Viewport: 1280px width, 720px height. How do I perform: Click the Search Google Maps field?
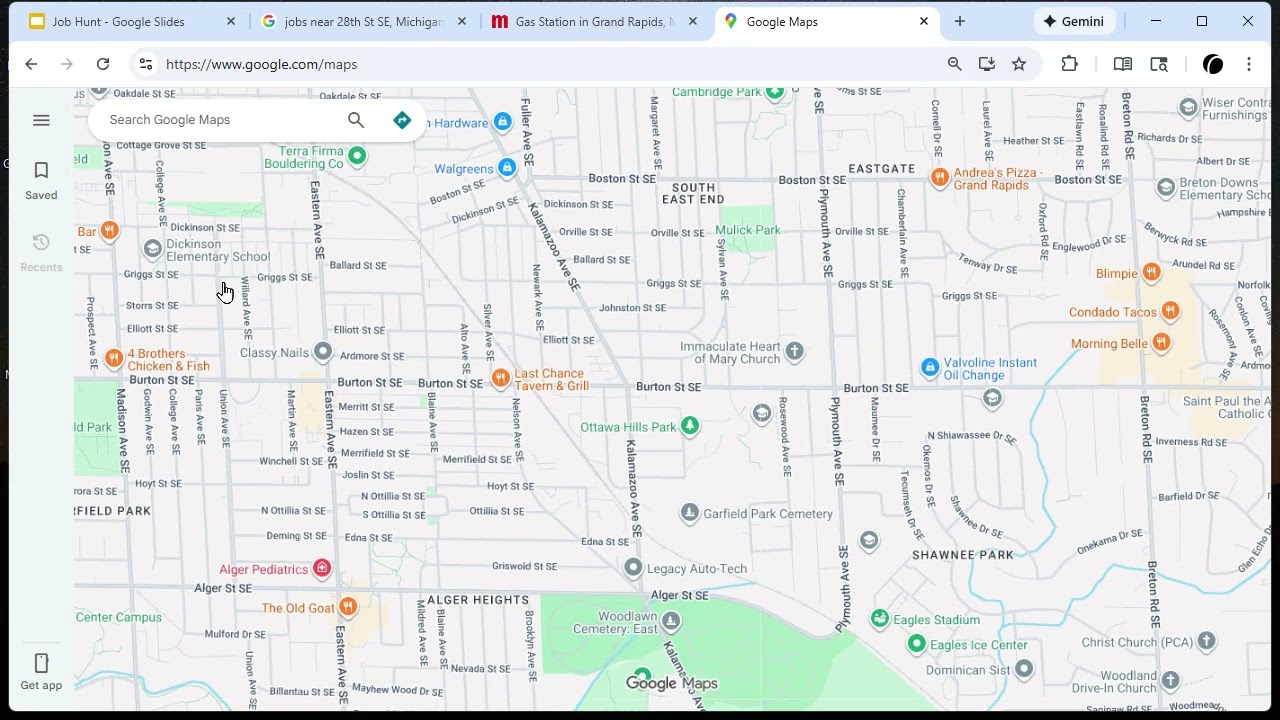click(x=220, y=120)
